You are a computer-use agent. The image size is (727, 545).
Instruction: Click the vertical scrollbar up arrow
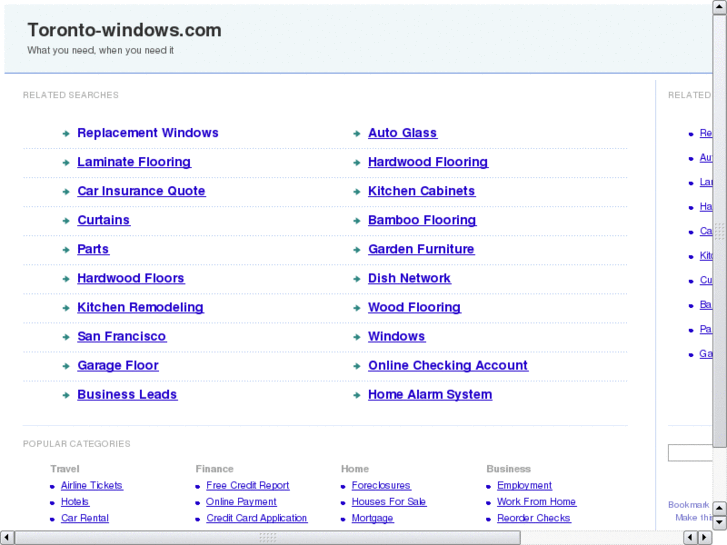720,7
